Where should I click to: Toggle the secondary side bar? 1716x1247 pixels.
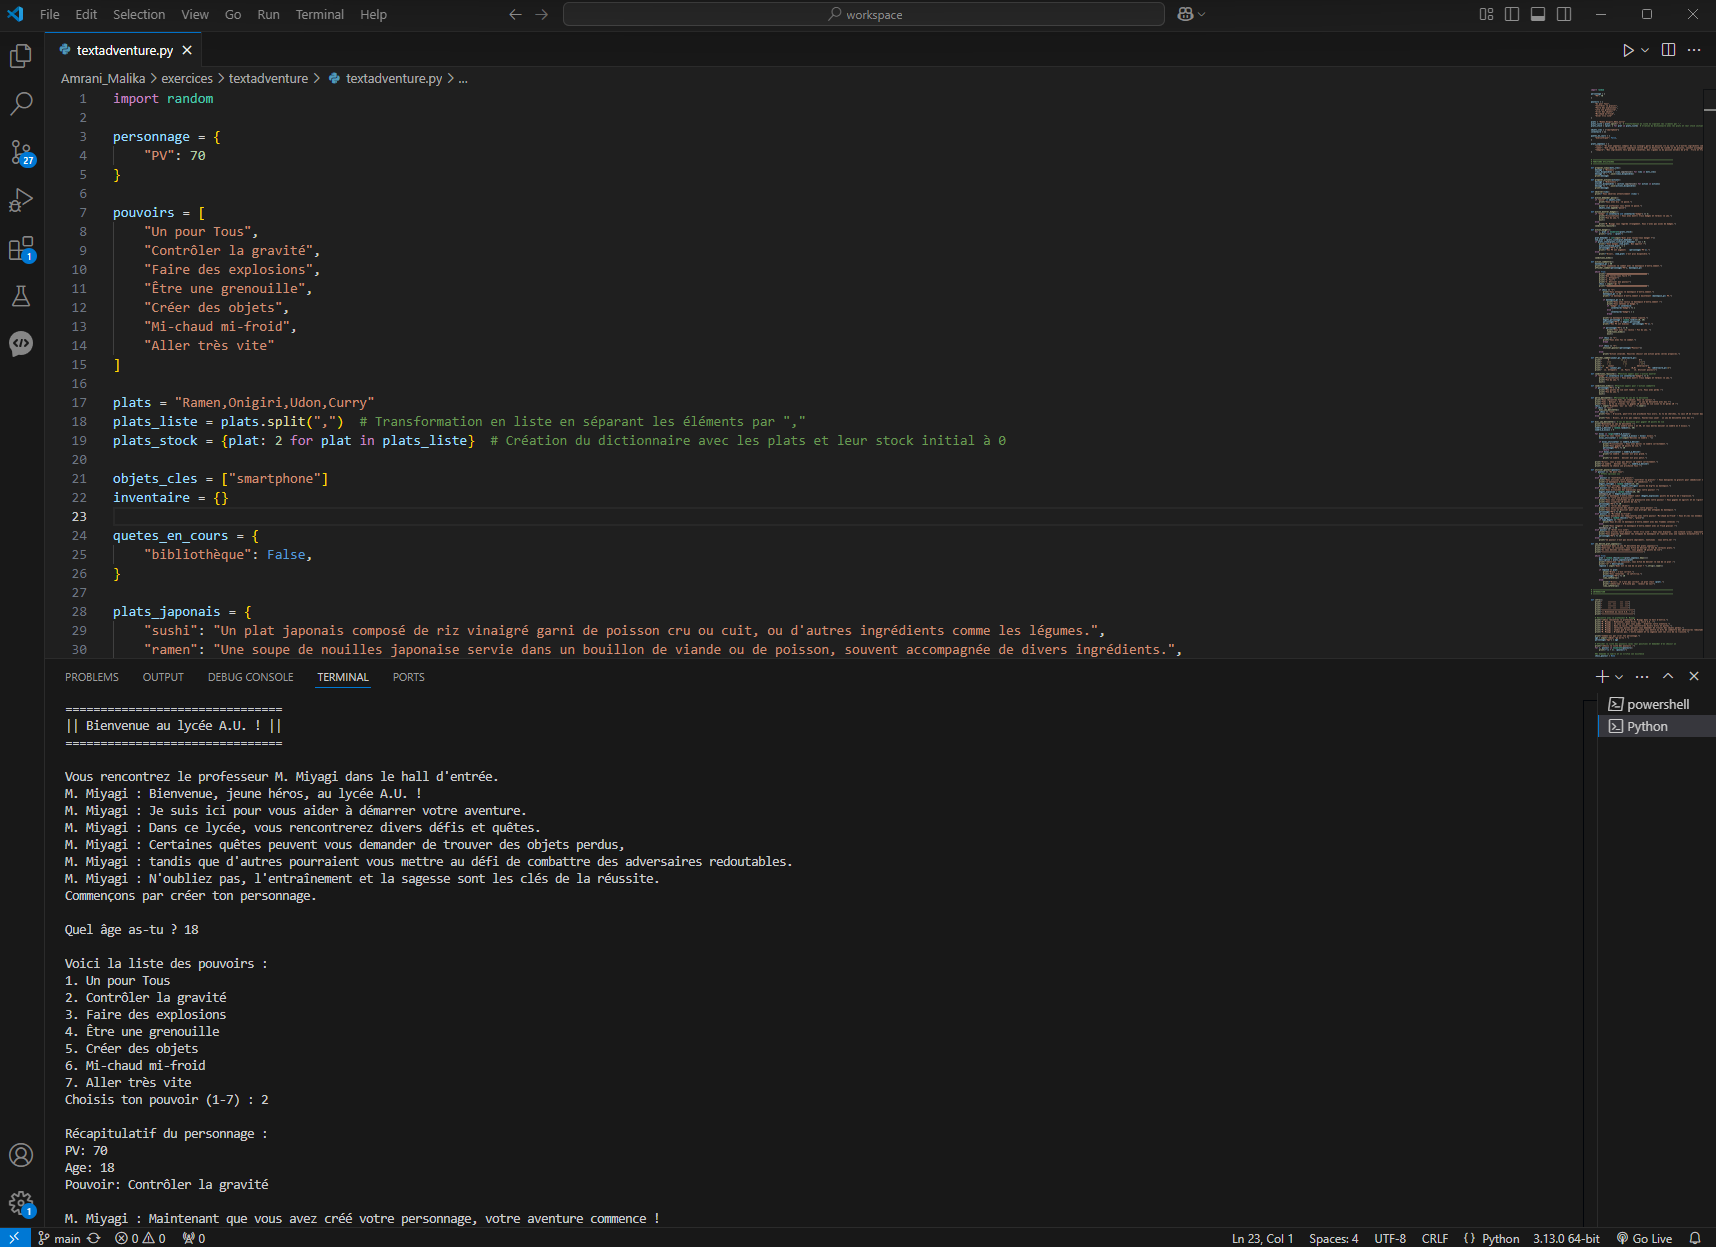click(1564, 14)
